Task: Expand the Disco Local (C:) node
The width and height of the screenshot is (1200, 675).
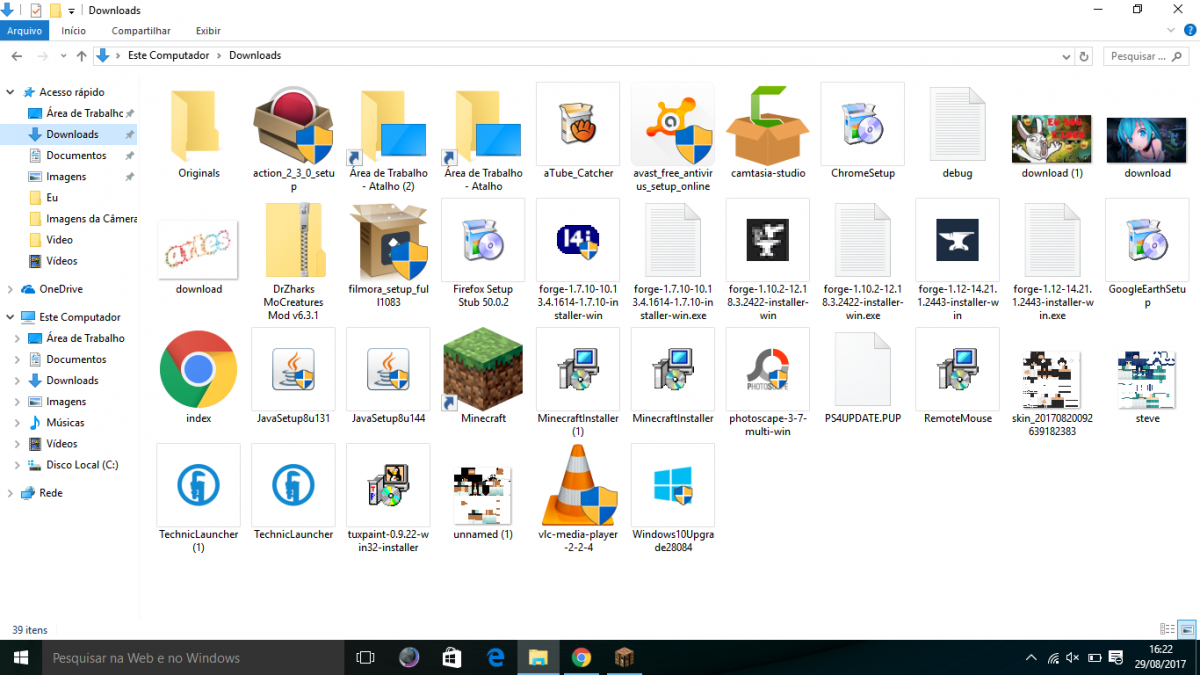Action: [18, 465]
